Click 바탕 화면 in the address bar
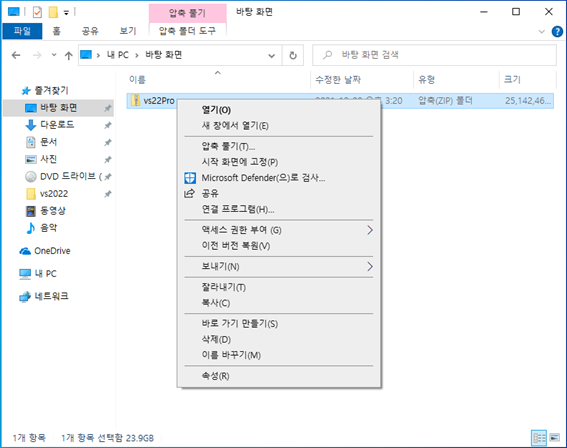 (163, 55)
